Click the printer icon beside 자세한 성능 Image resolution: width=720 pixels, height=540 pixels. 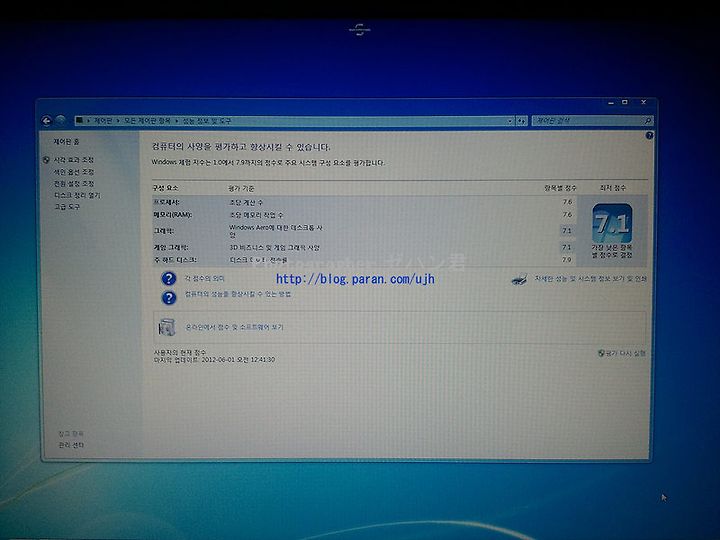tap(519, 279)
